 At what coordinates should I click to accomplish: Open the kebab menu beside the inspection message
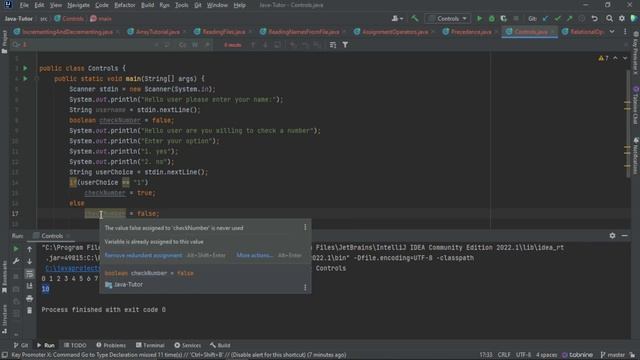click(305, 227)
